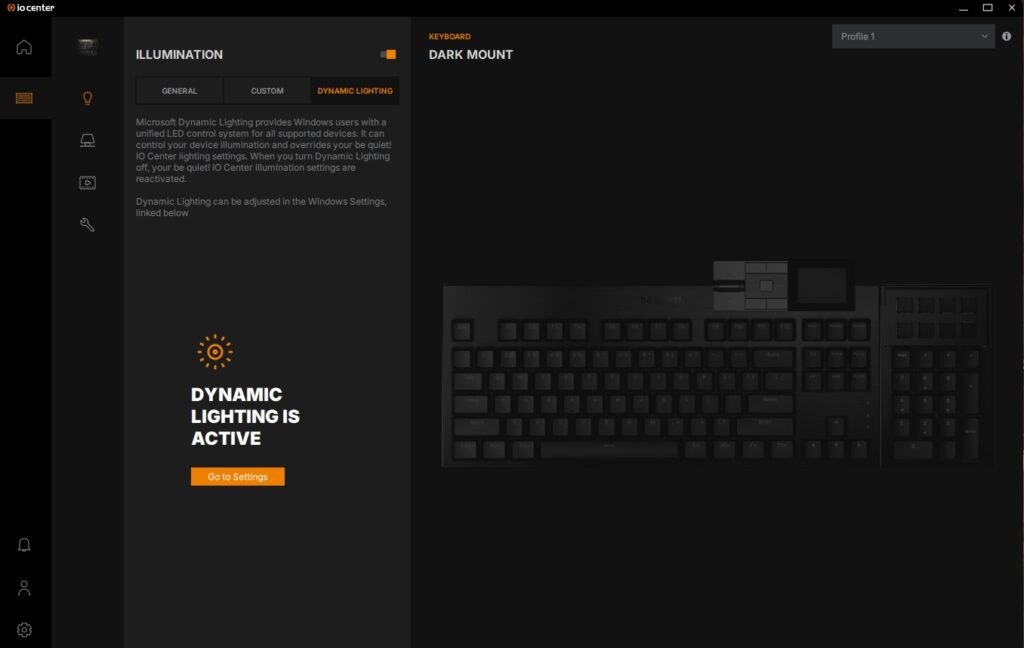Image resolution: width=1024 pixels, height=648 pixels.
Task: Expand the Profile 1 dropdown
Action: tap(913, 37)
